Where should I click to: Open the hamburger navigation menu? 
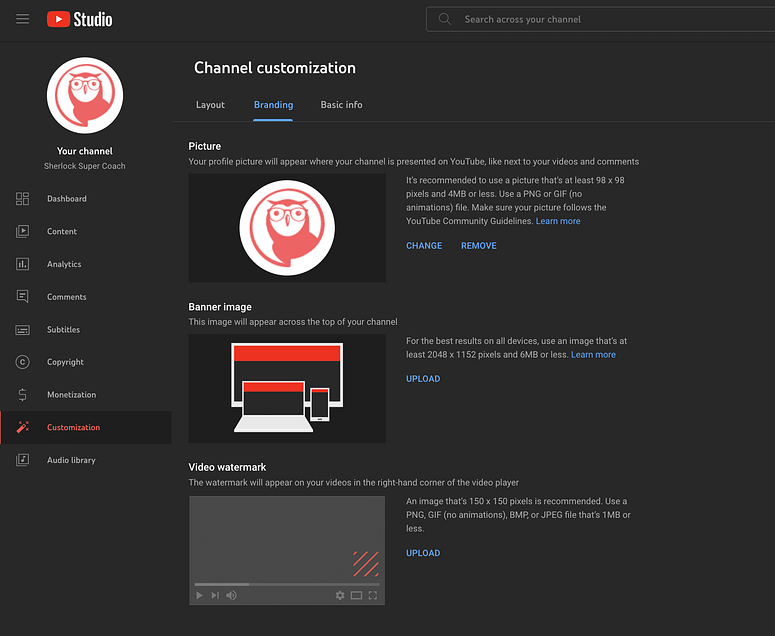click(x=23, y=19)
